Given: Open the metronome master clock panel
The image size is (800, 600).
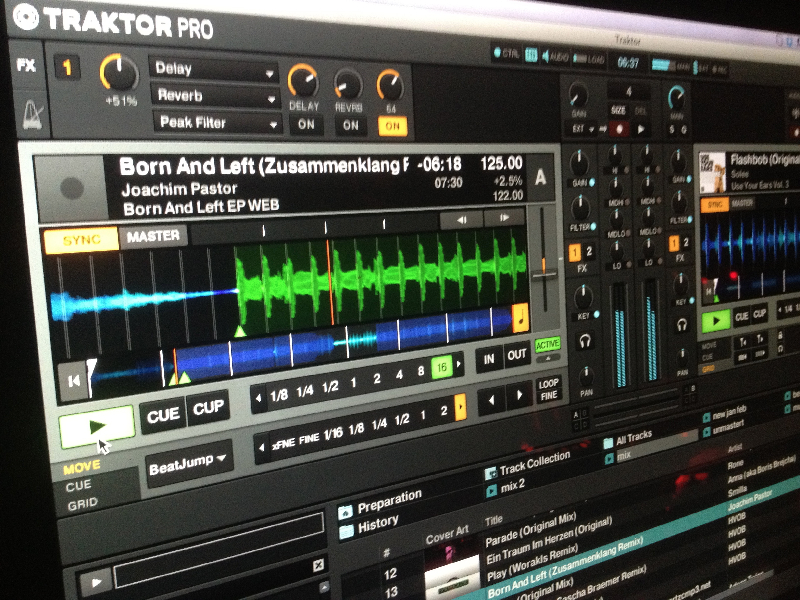Looking at the screenshot, I should [x=32, y=114].
